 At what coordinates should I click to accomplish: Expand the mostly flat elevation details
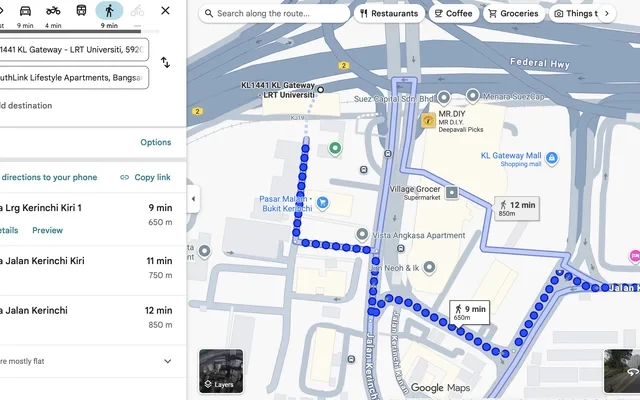pos(167,361)
